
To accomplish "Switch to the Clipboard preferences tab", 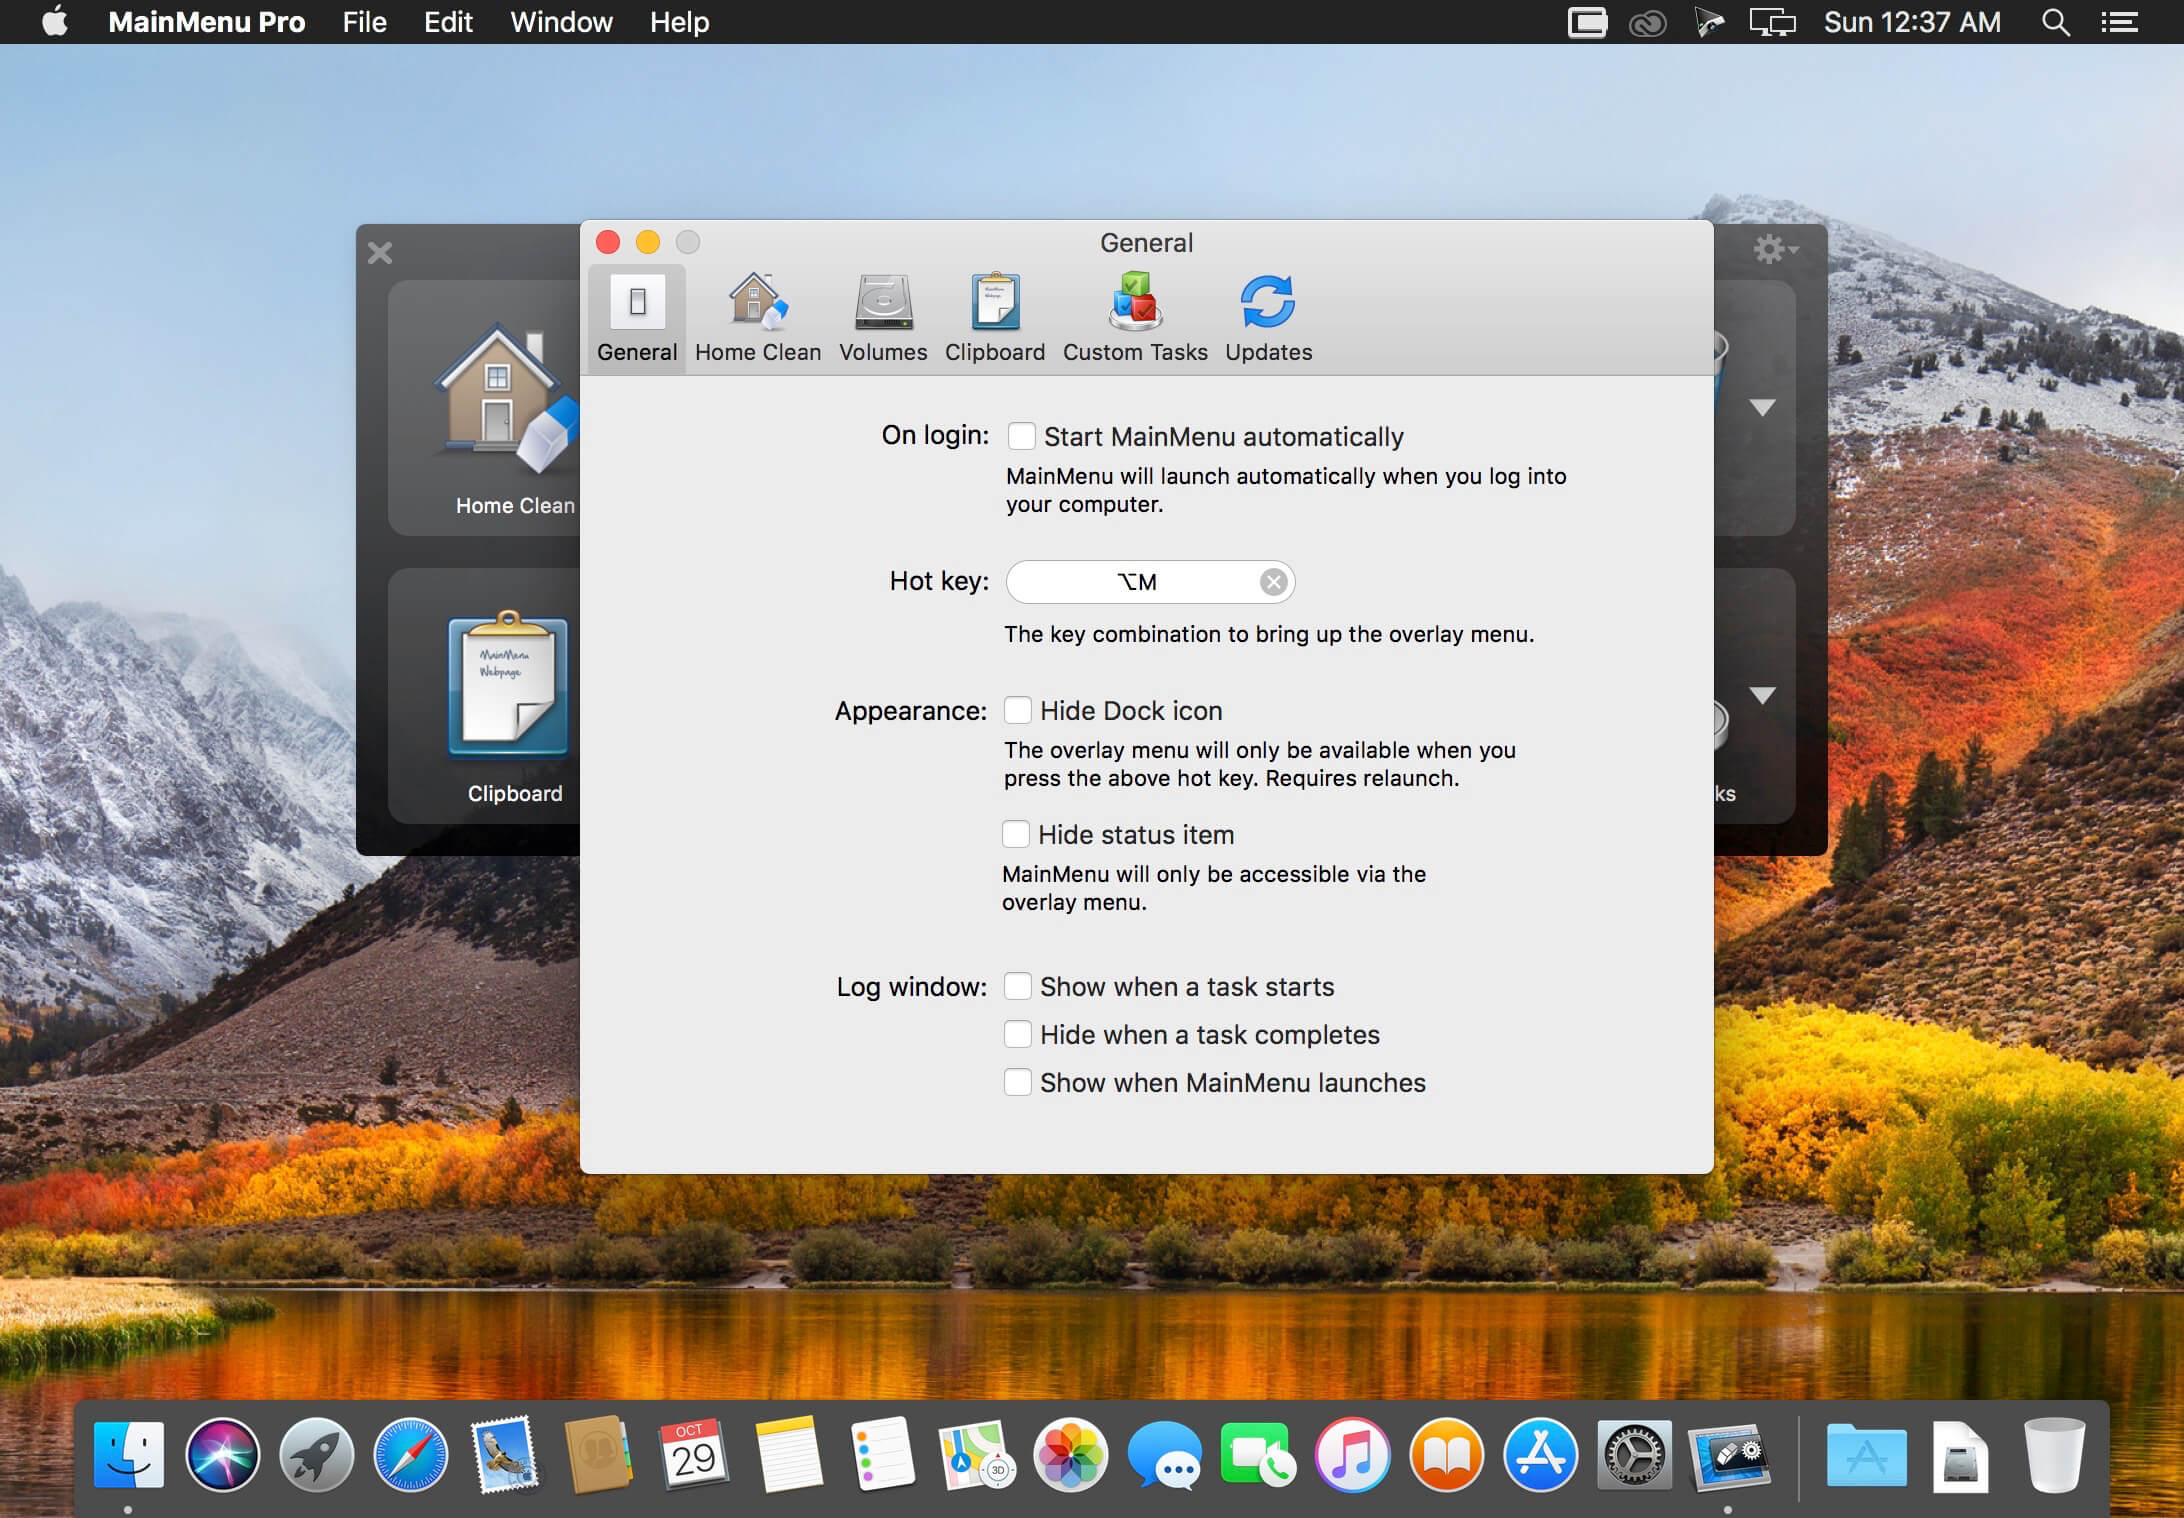I will [995, 319].
